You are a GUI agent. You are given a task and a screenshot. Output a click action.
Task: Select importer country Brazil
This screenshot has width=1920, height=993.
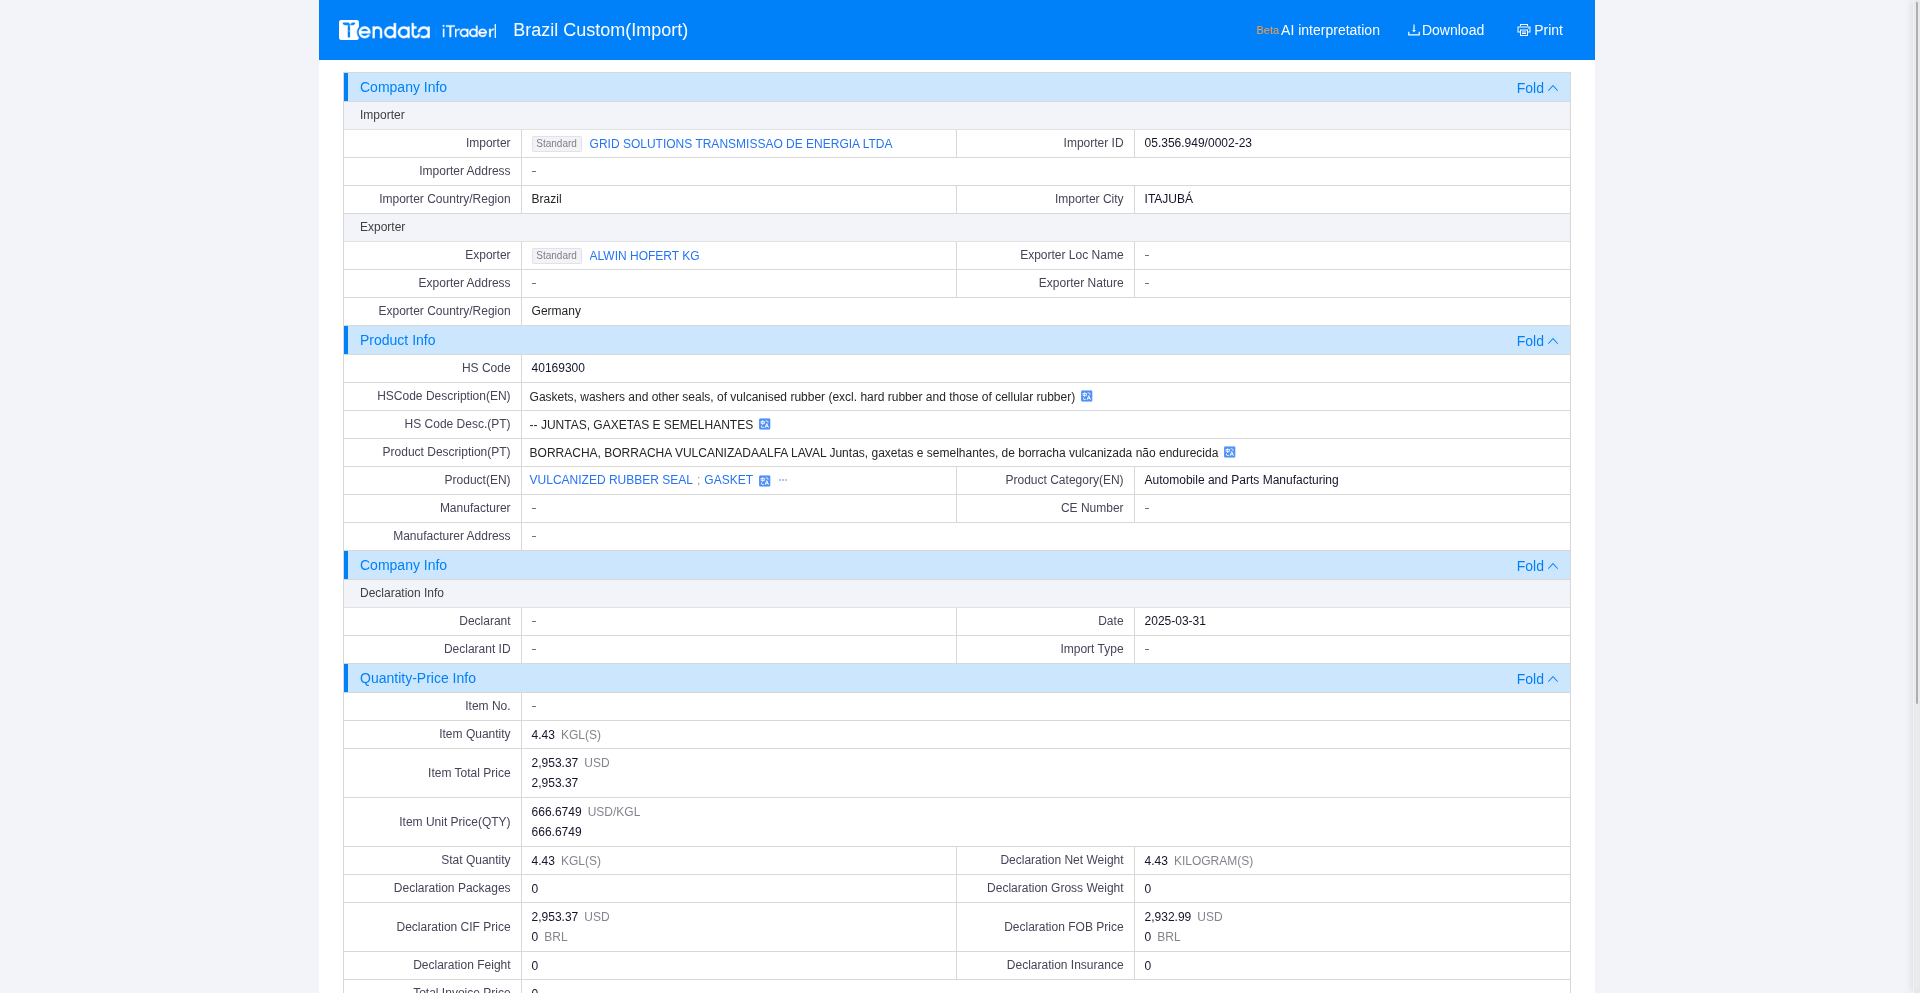click(x=546, y=199)
